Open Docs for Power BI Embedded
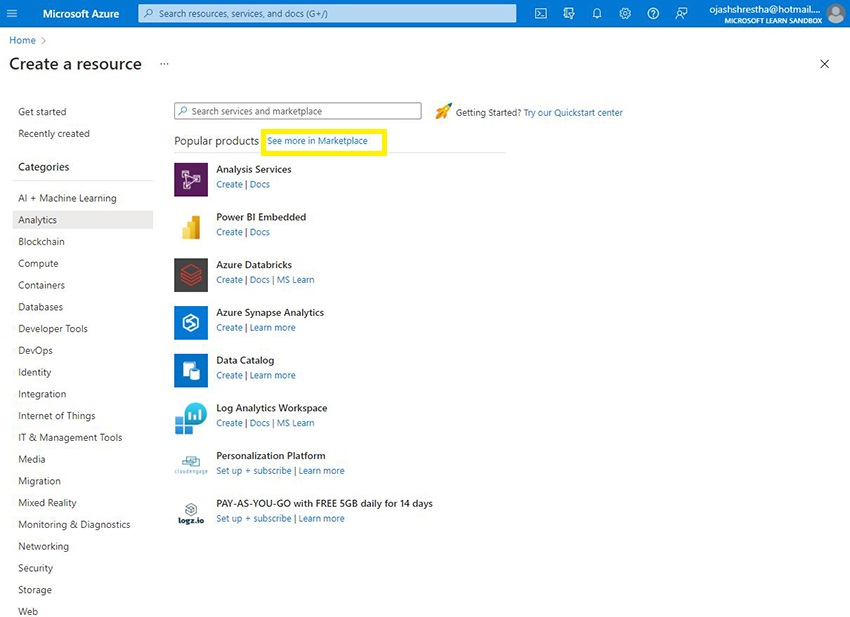Image resolution: width=850 pixels, height=617 pixels. coord(260,232)
